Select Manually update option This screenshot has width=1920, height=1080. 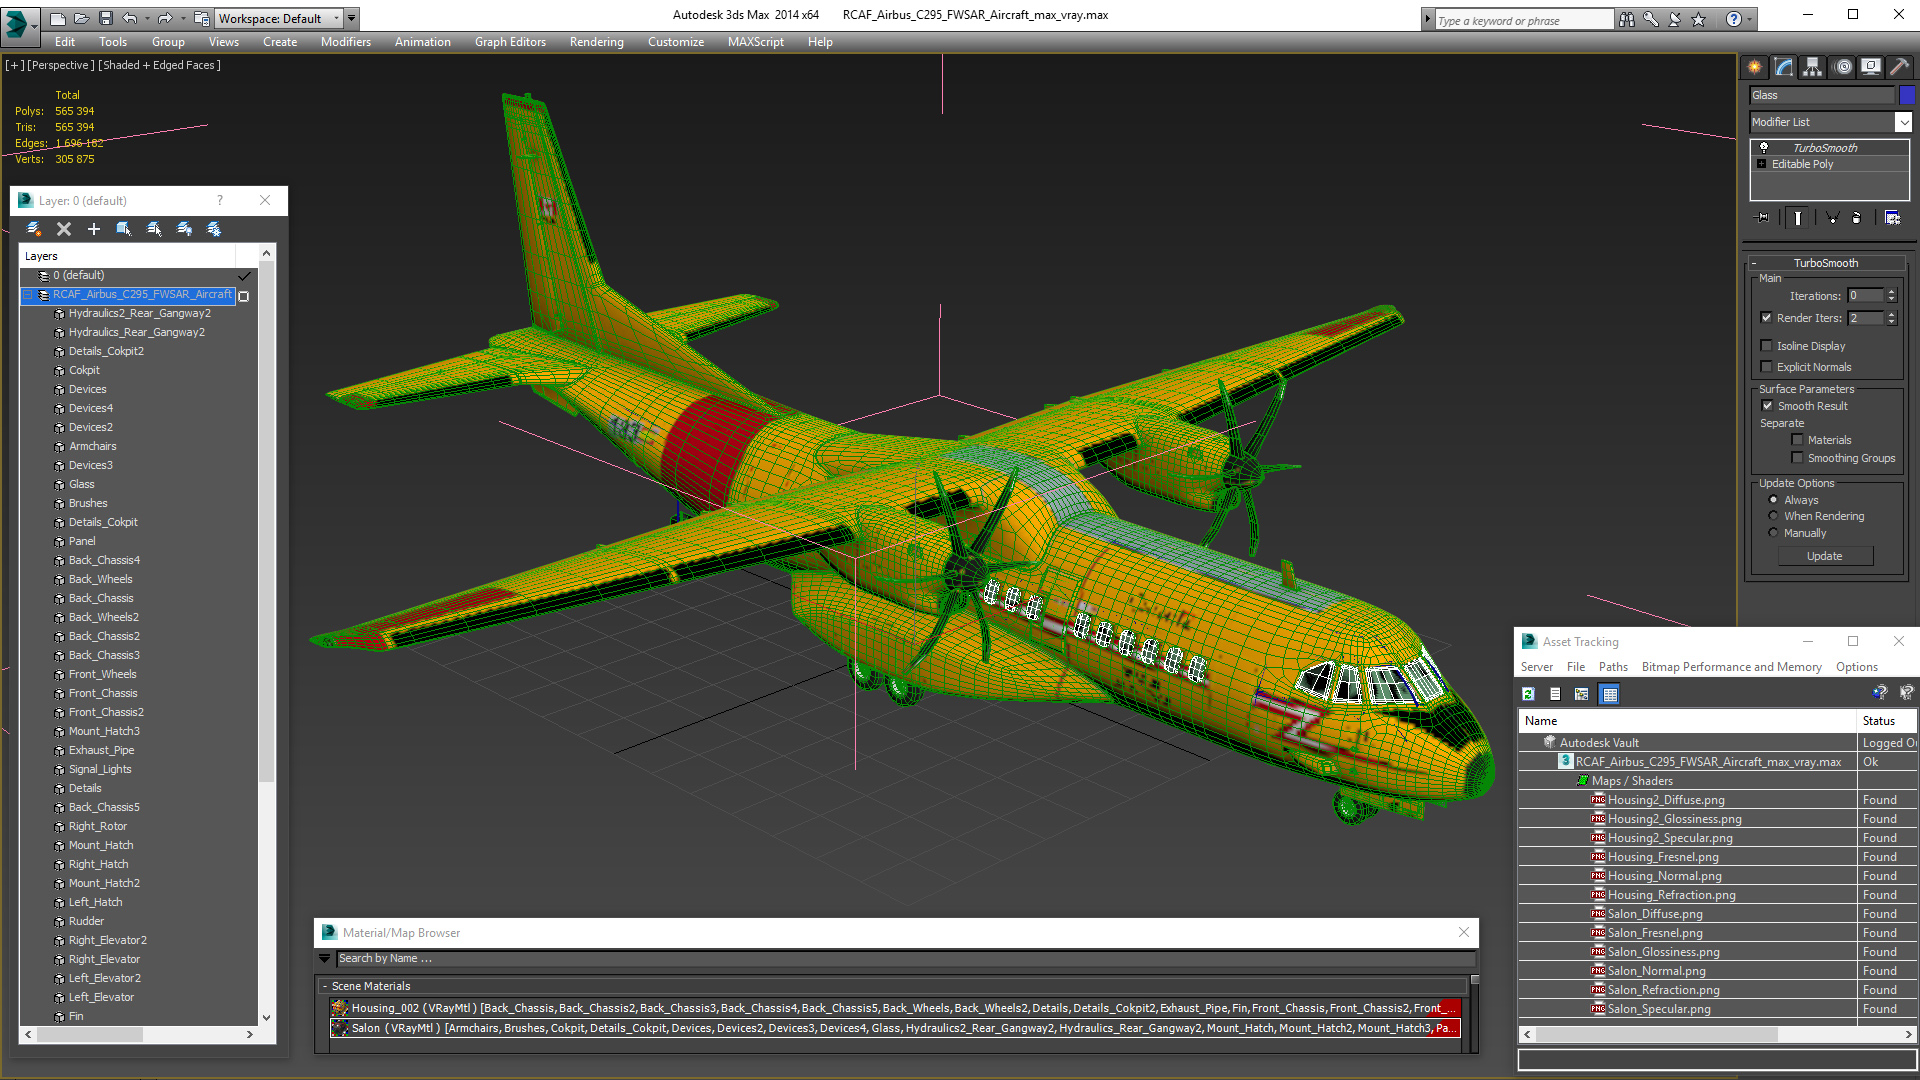click(1774, 533)
